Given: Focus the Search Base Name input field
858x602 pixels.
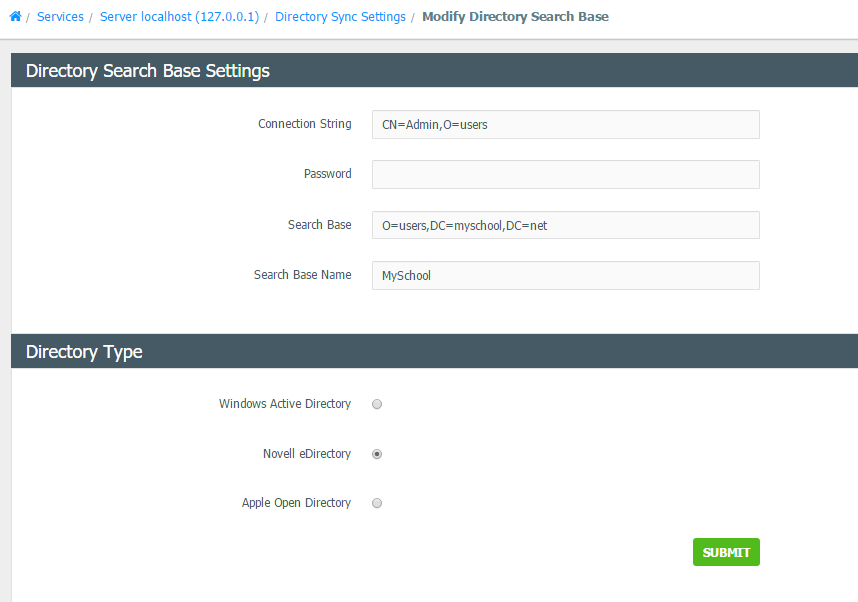Looking at the screenshot, I should coord(565,275).
